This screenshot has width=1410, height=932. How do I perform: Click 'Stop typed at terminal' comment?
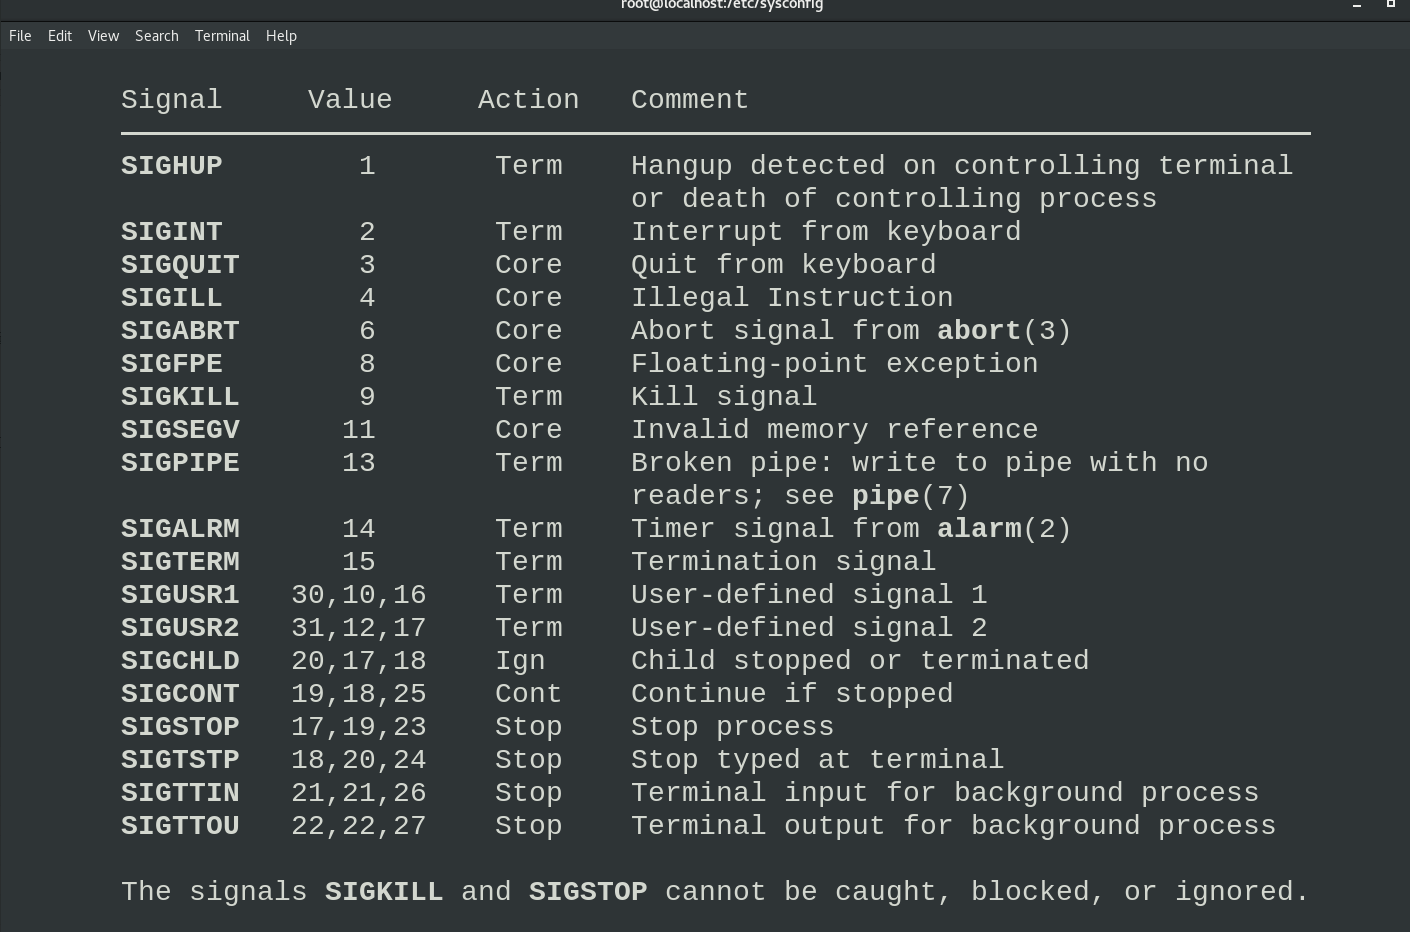tap(818, 760)
